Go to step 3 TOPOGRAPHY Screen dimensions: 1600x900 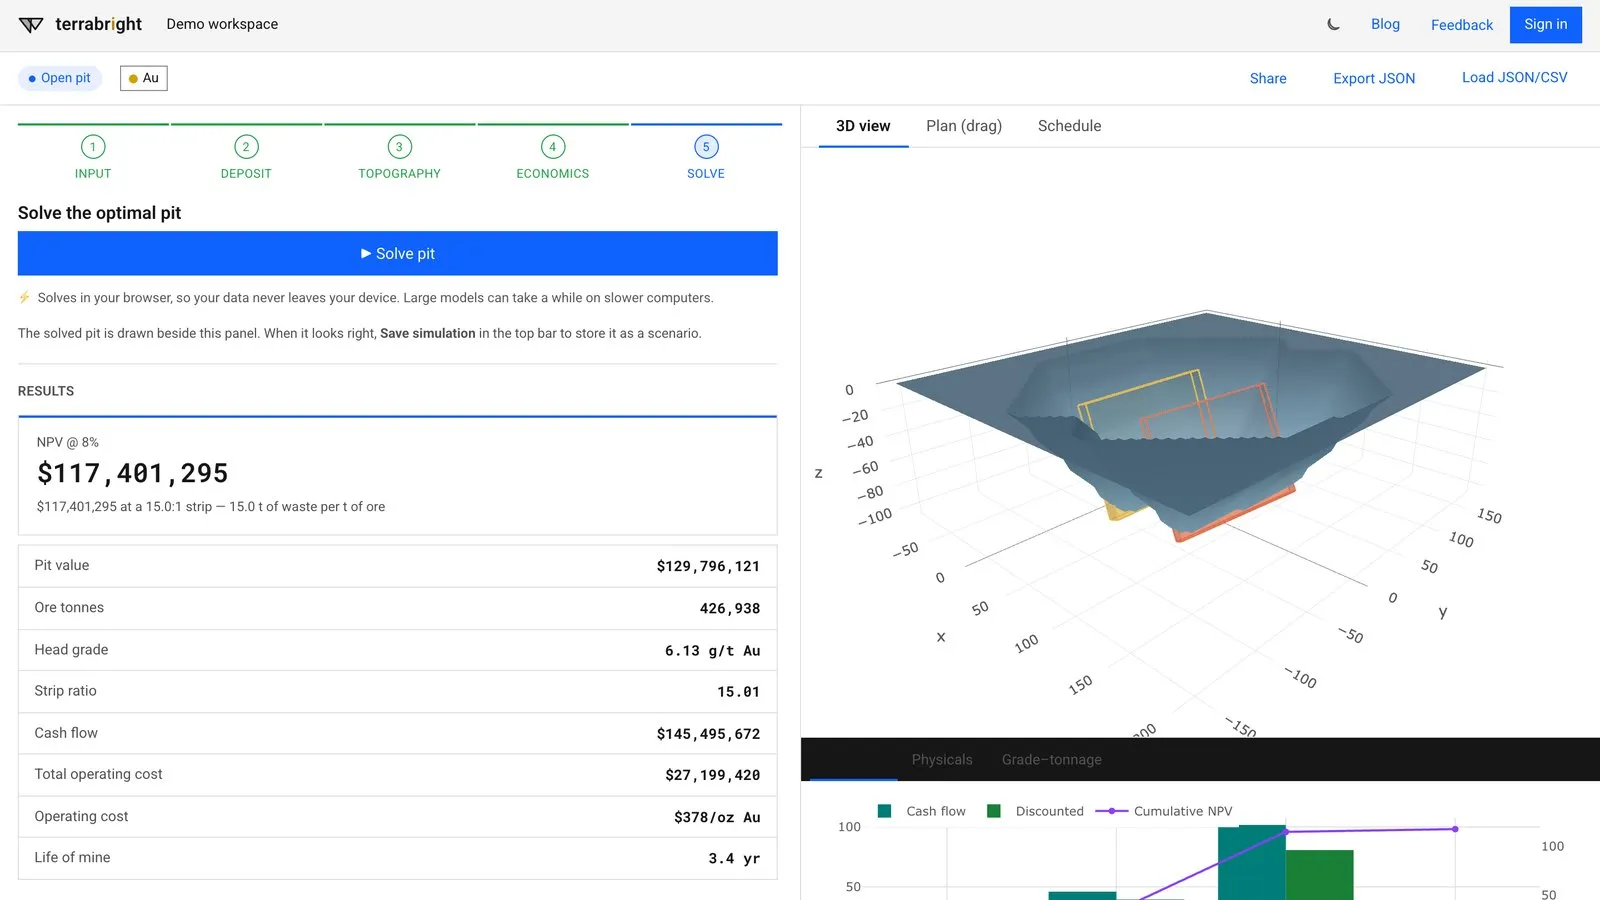click(x=399, y=157)
